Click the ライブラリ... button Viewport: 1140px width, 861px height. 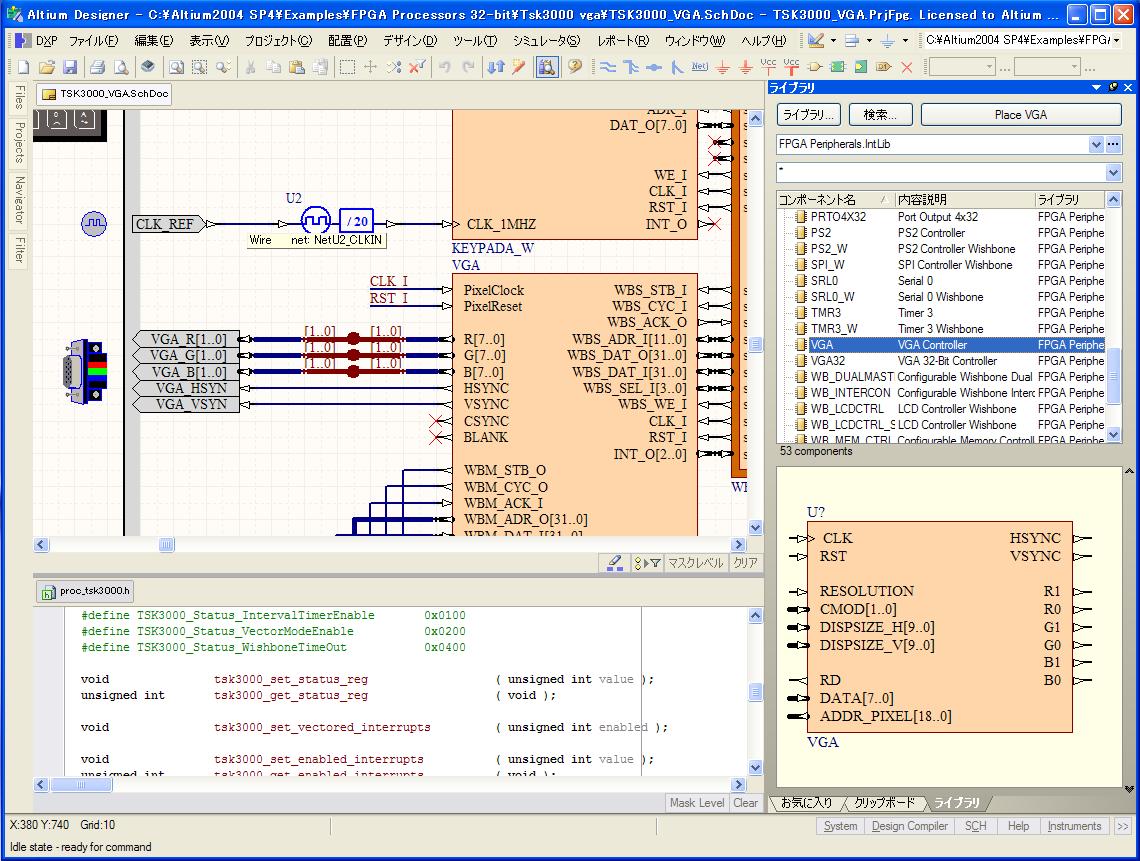pos(808,115)
